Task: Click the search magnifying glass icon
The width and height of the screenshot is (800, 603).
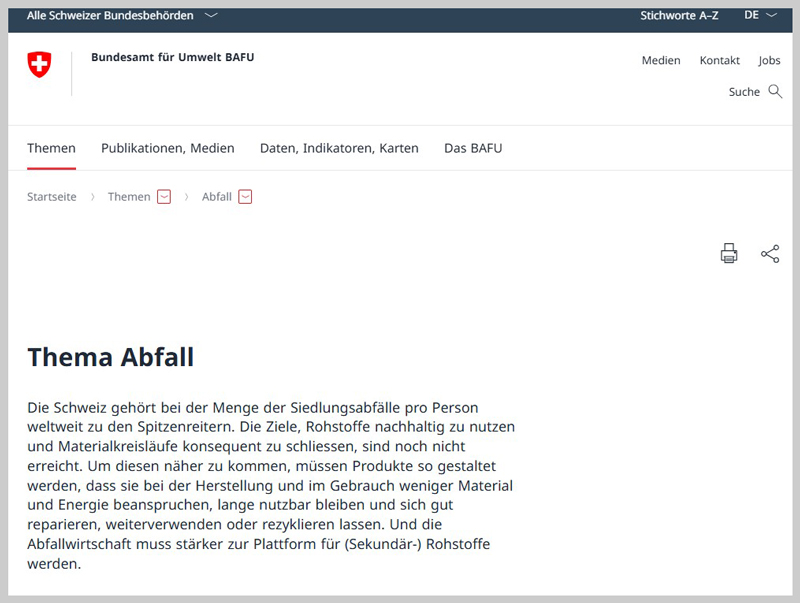Action: tap(775, 92)
